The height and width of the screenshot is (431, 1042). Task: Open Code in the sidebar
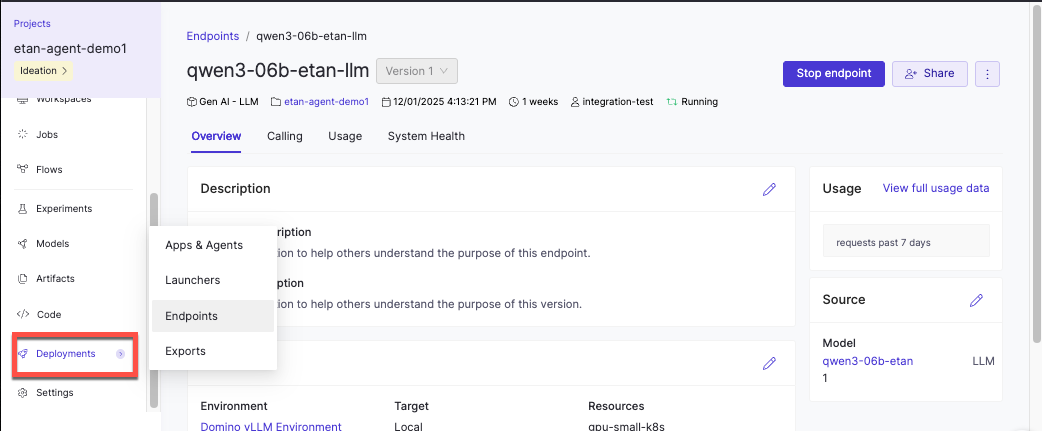tap(49, 314)
